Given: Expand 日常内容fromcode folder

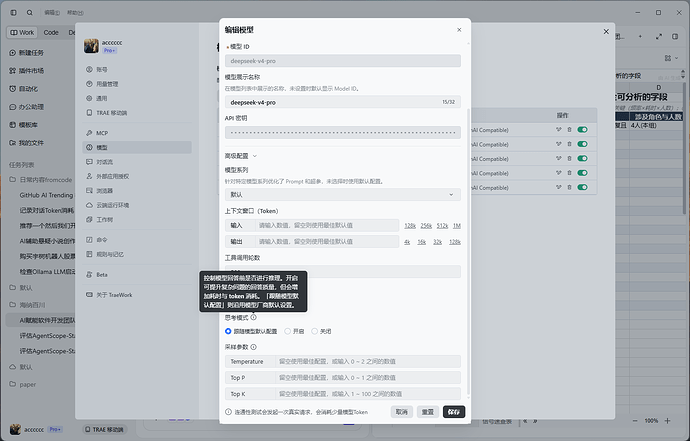Looking at the screenshot, I should tap(40, 180).
